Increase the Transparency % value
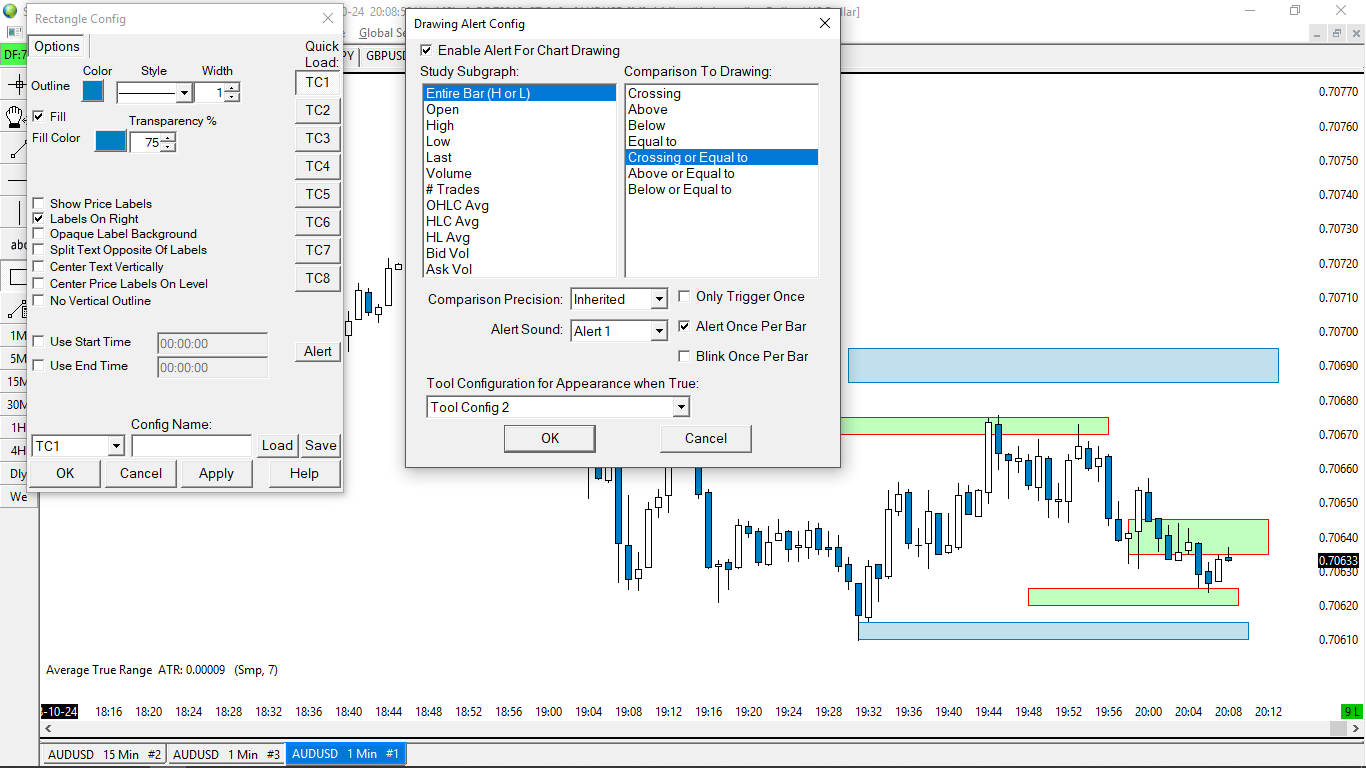 point(168,138)
